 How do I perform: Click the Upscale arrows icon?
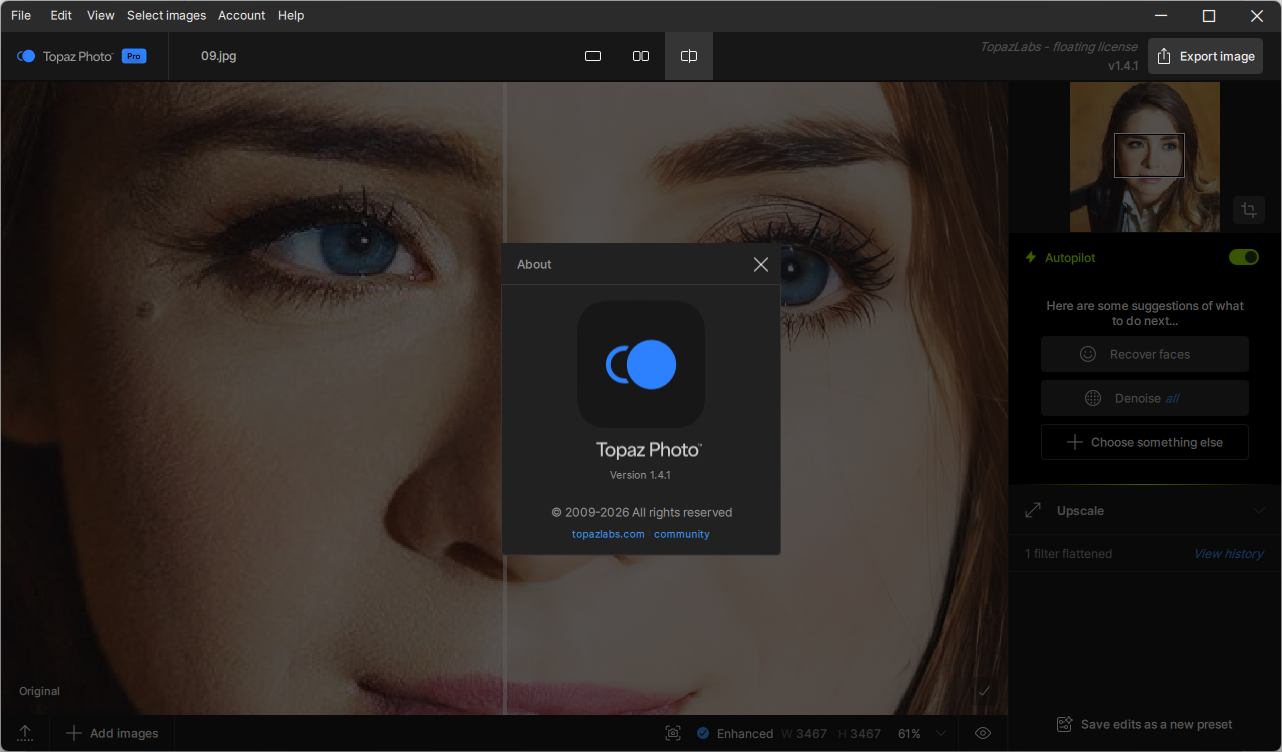(x=1033, y=511)
